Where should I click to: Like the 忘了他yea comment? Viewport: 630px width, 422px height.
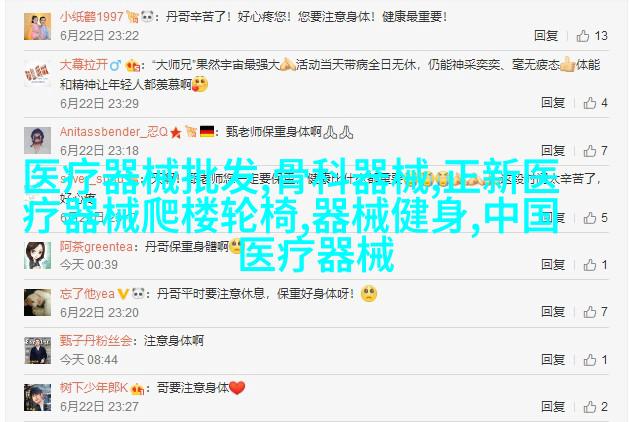point(590,312)
